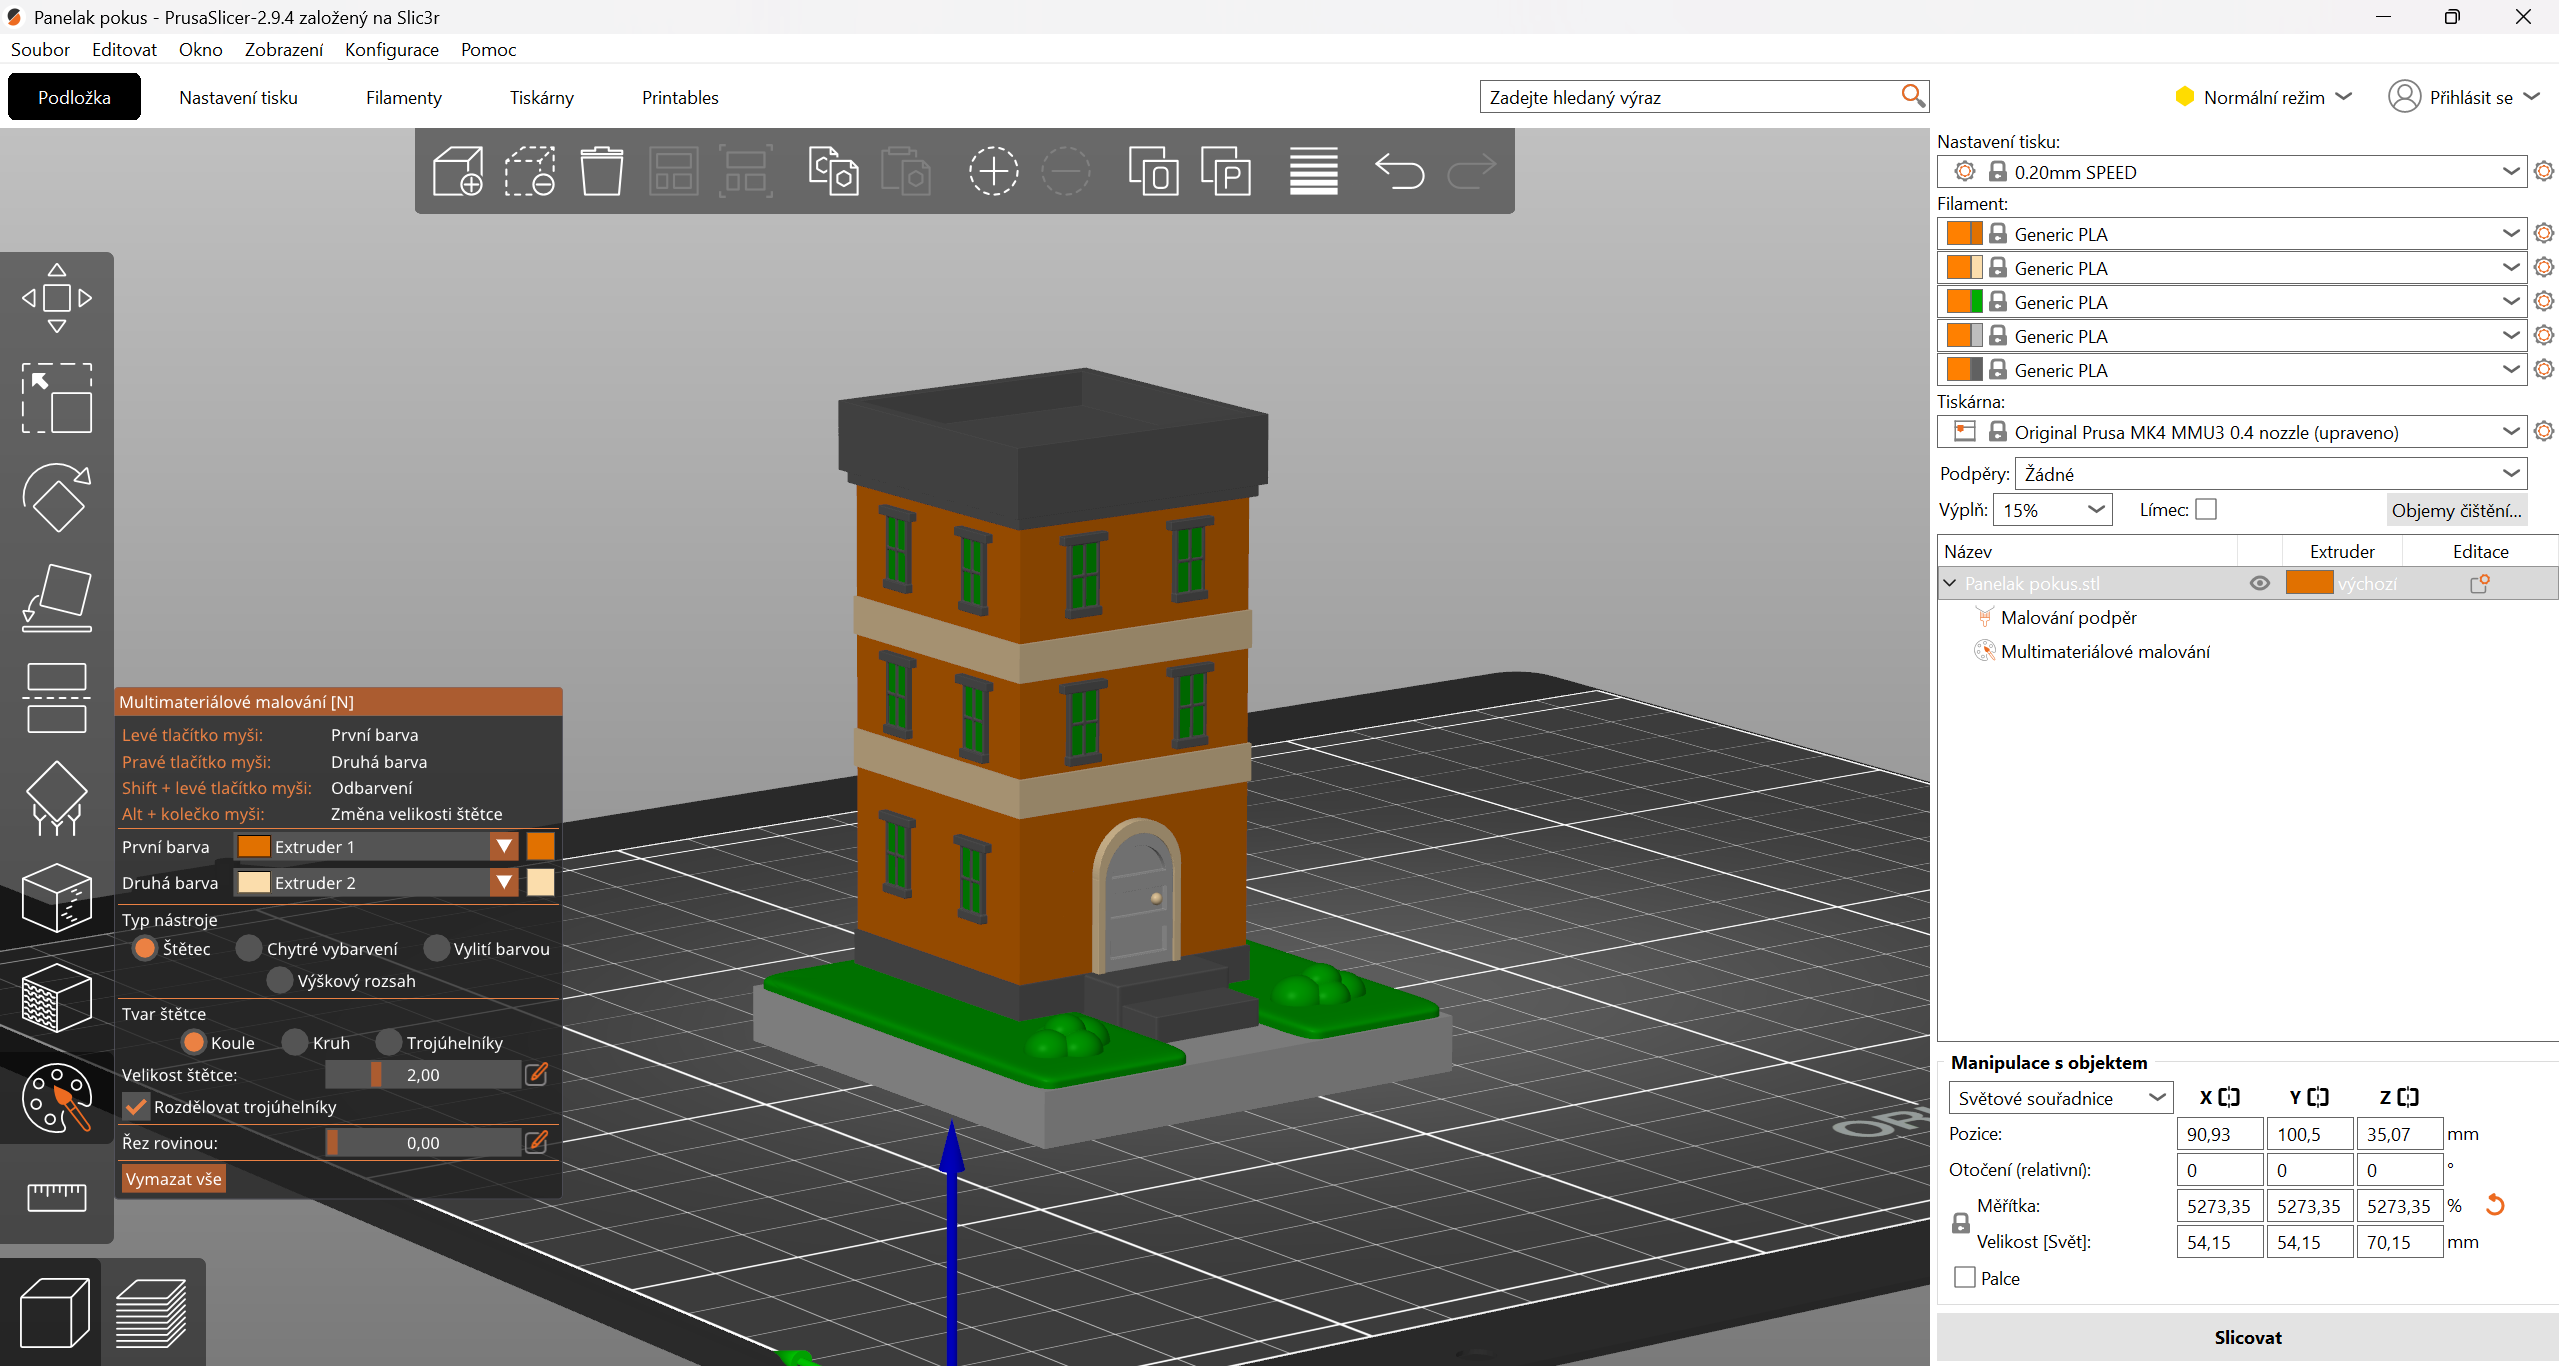Image resolution: width=2559 pixels, height=1366 pixels.
Task: Switch to sliced layers preview view
Action: pos(152,1312)
